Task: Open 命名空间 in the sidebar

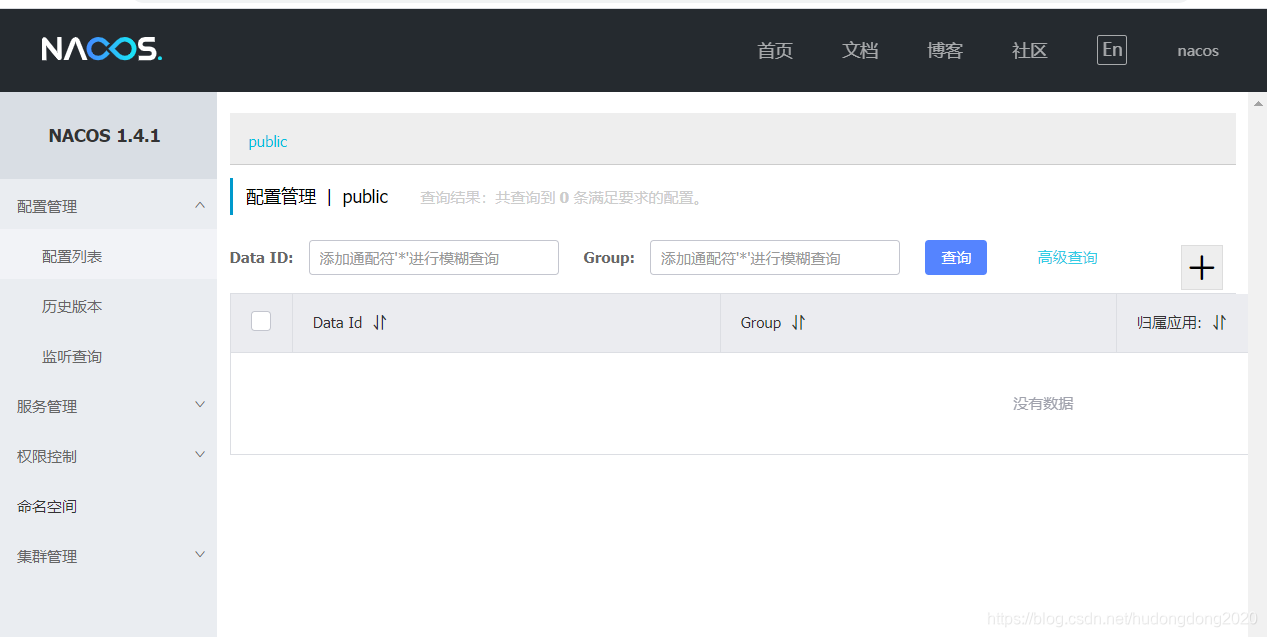Action: [108, 506]
